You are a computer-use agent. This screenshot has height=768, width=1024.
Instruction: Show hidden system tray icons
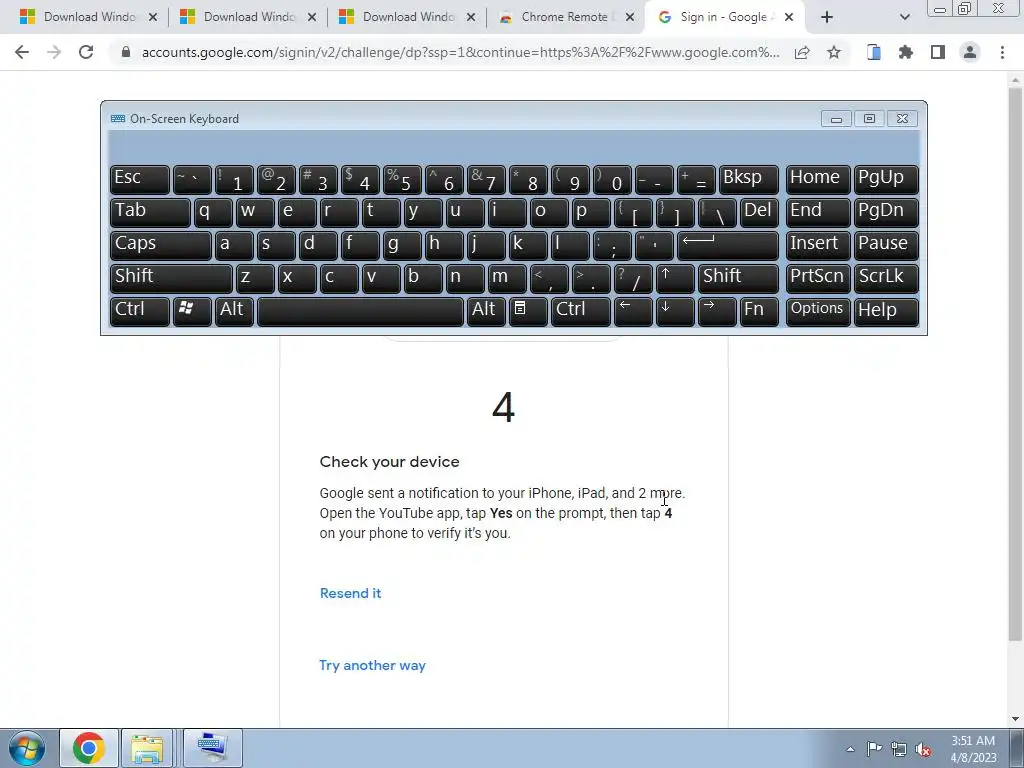point(850,750)
